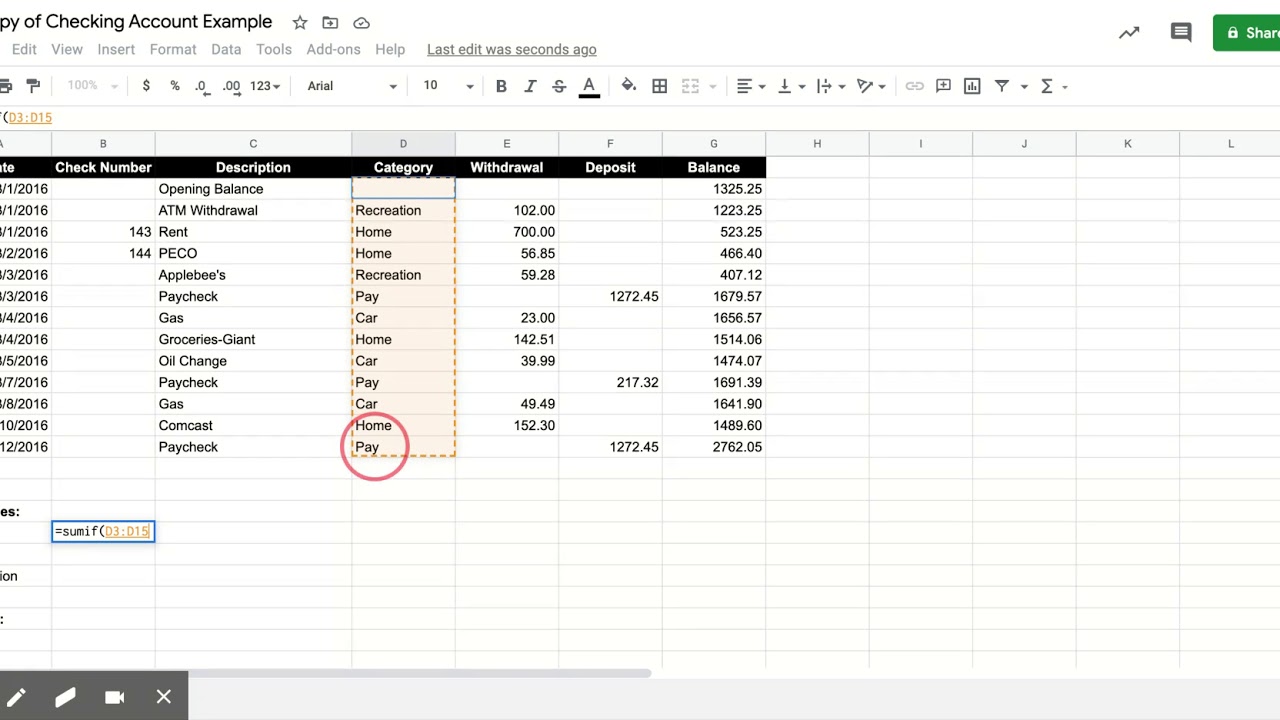Toggle italic formatting
The width and height of the screenshot is (1280, 720).
[x=530, y=86]
